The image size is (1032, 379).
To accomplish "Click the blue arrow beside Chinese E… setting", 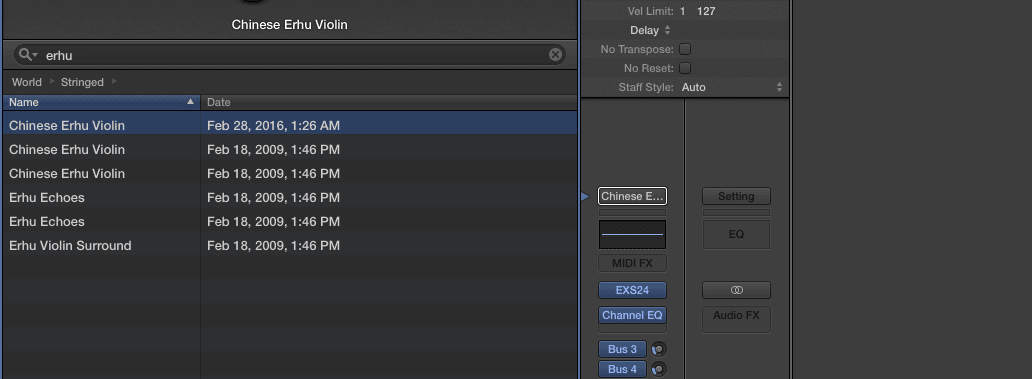I will pos(585,196).
